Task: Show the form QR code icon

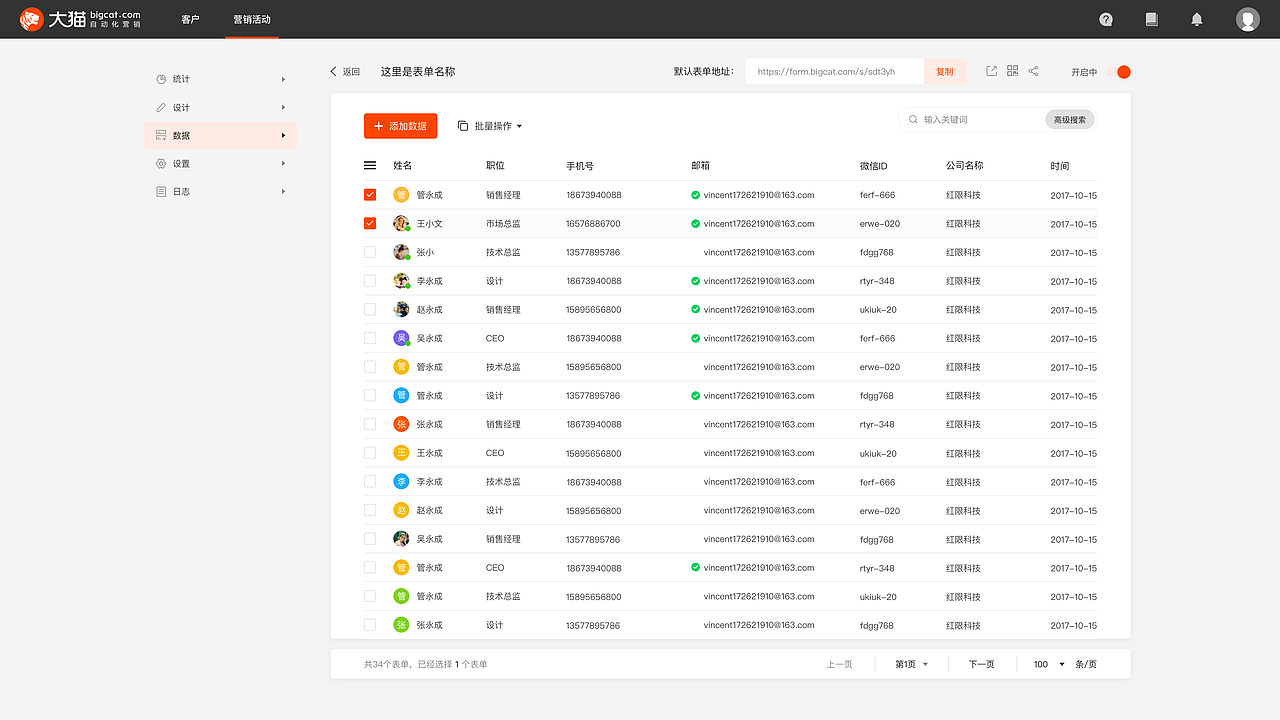Action: click(1012, 71)
